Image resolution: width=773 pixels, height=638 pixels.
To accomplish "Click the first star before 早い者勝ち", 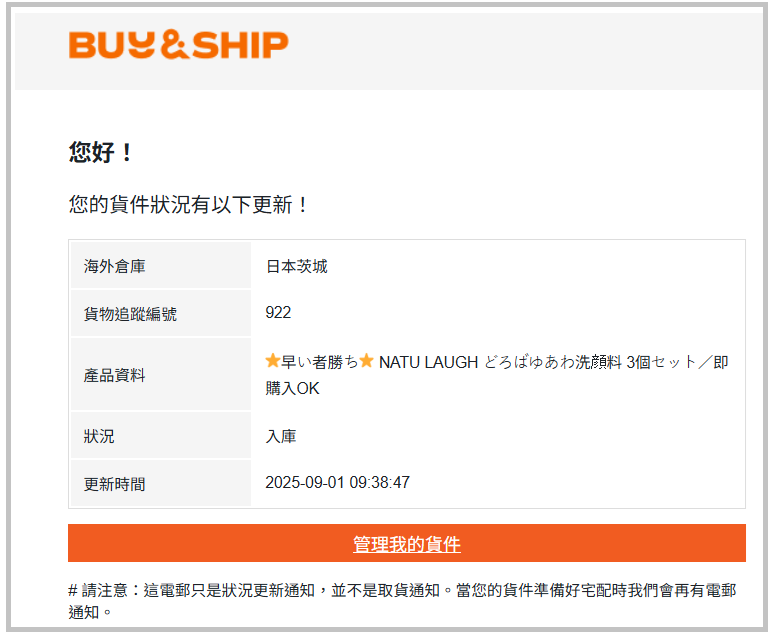I will click(x=273, y=362).
